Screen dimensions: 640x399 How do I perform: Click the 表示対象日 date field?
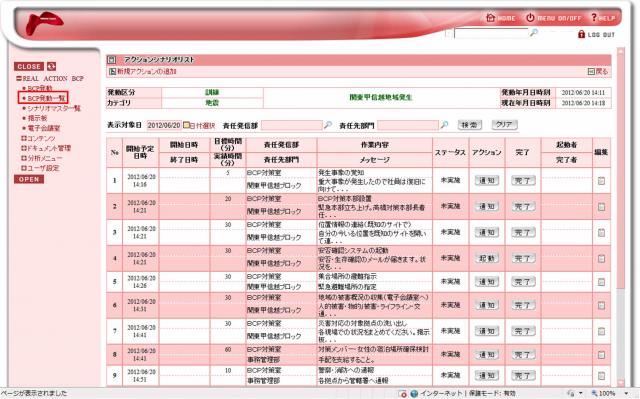pos(164,125)
